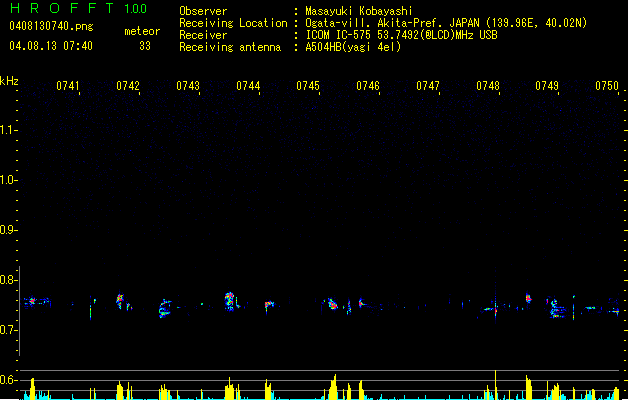Viewport: 629px width, 400px height.
Task: Click the tallest yellow intensity bar at 0748
Action: pos(495,385)
